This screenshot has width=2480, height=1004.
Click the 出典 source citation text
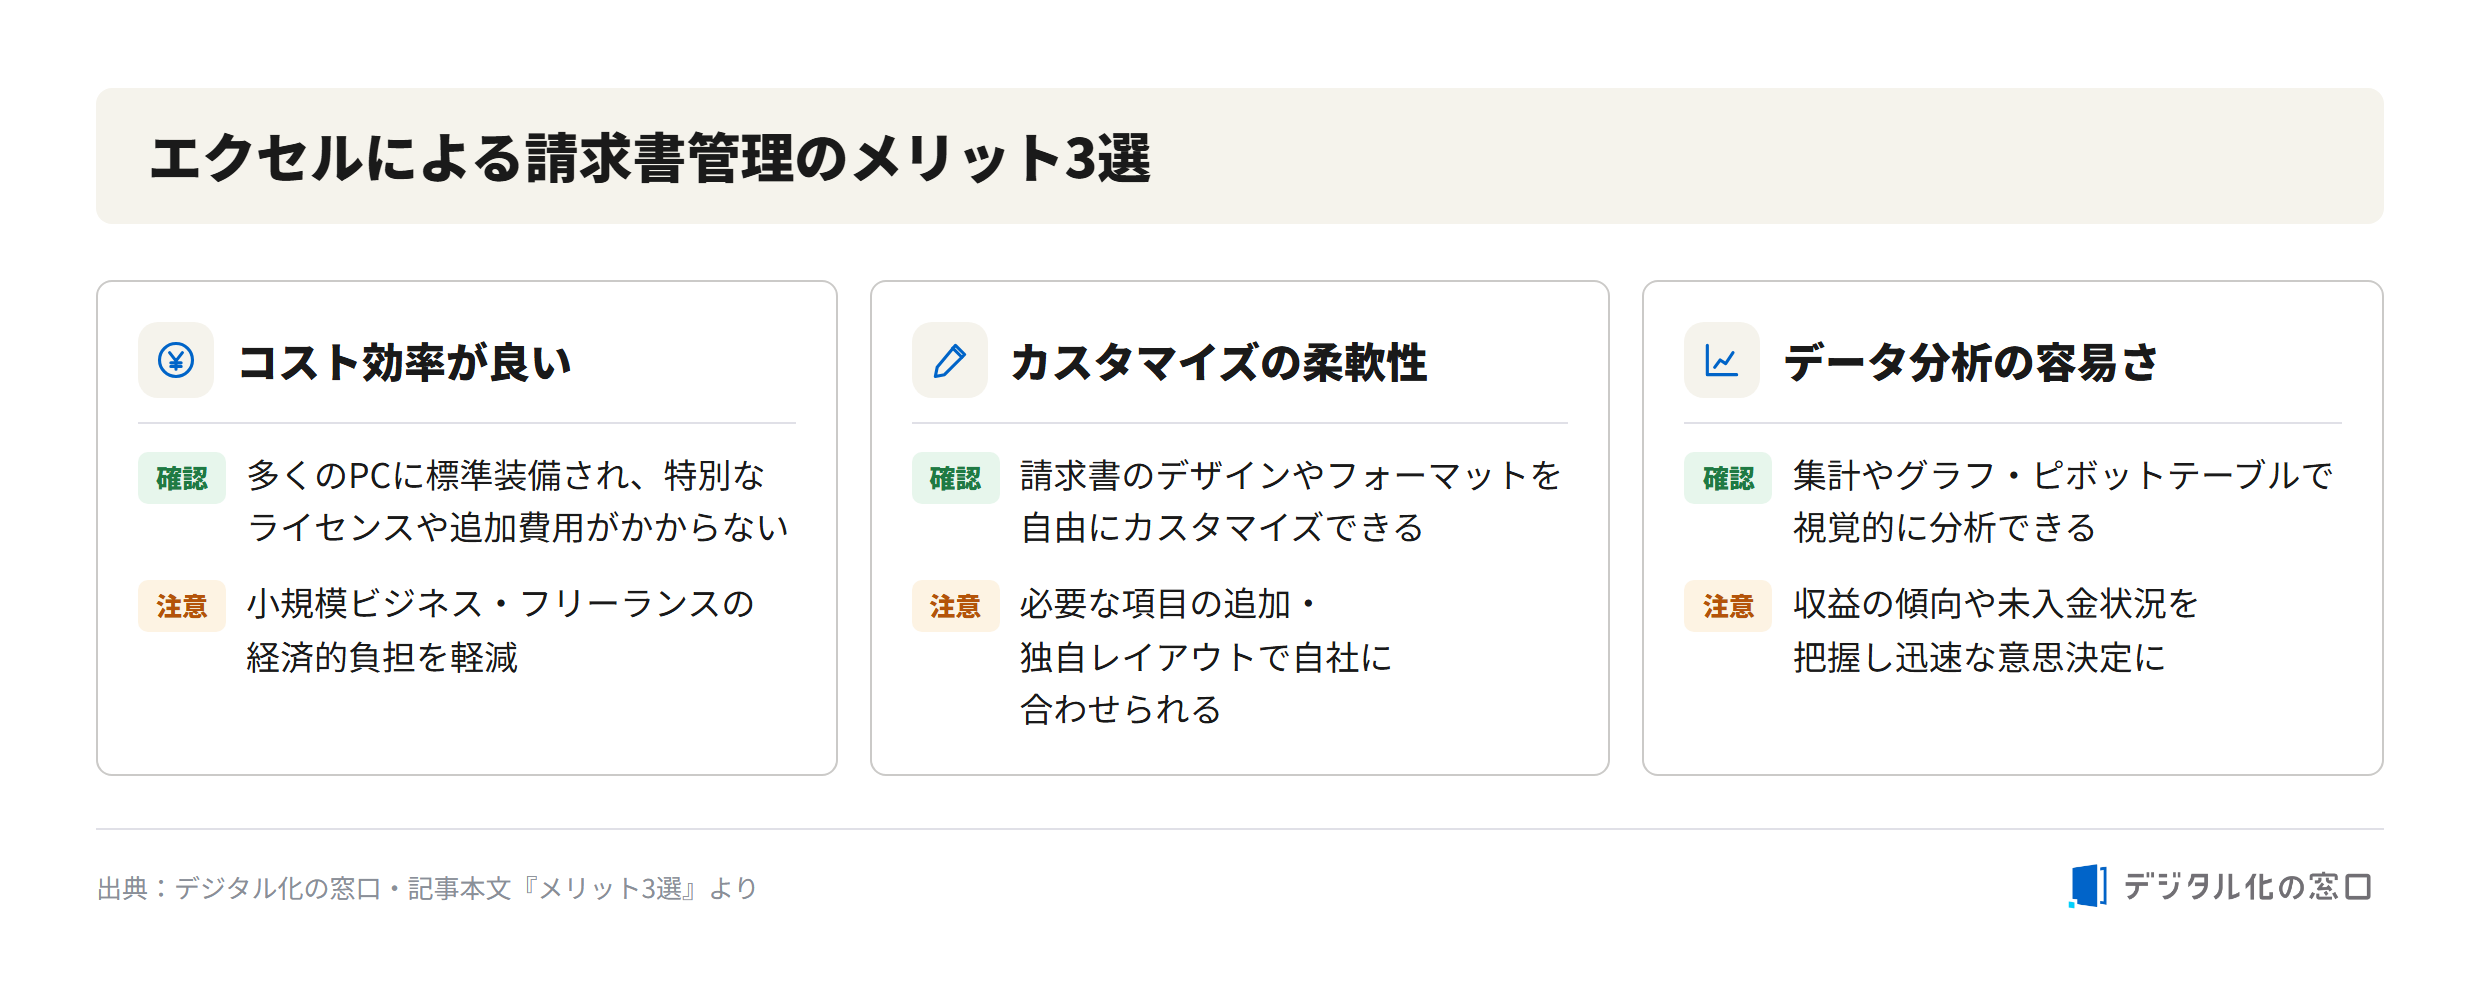(x=427, y=888)
